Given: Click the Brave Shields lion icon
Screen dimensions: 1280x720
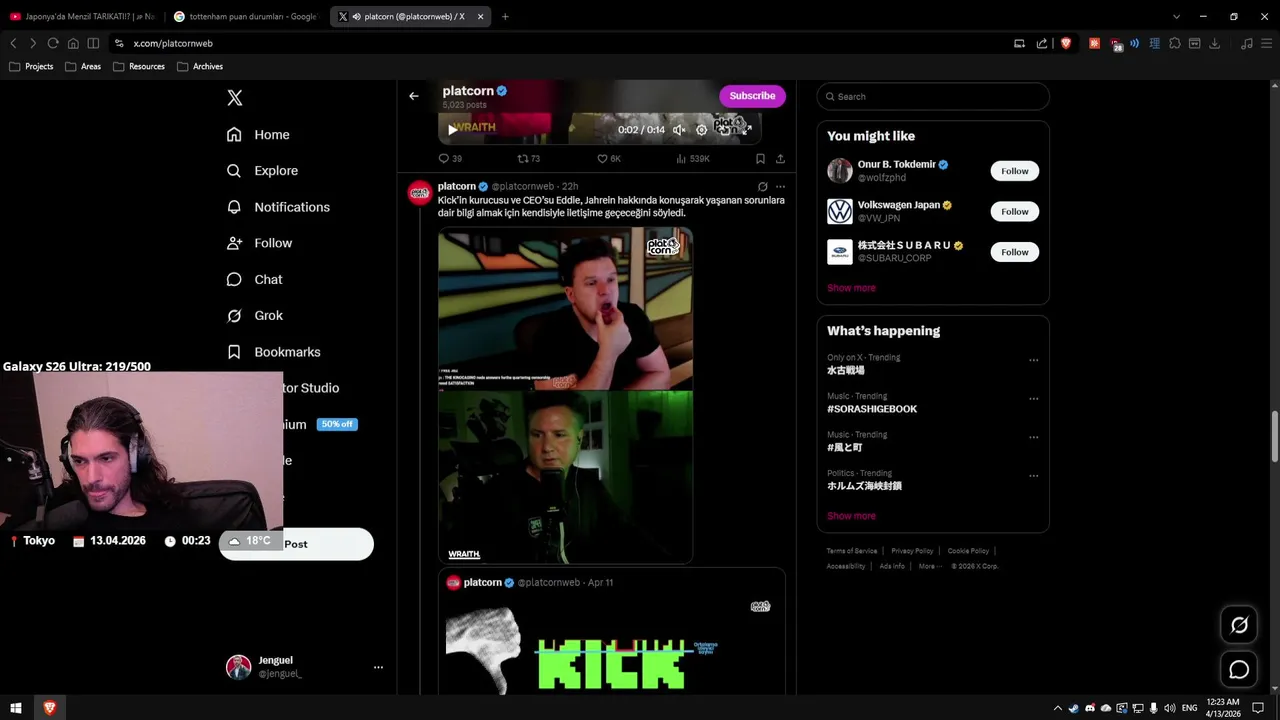Looking at the screenshot, I should tap(1066, 43).
